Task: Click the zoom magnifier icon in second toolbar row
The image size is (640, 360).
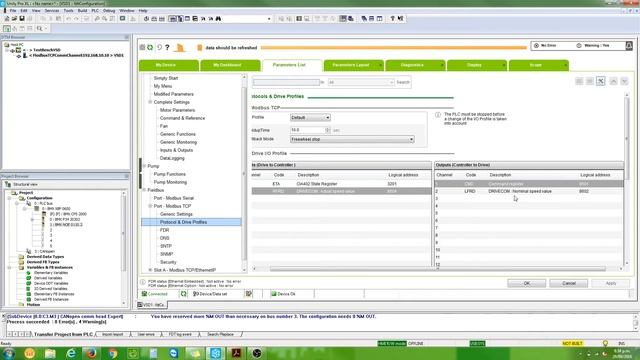Action: [40, 29]
